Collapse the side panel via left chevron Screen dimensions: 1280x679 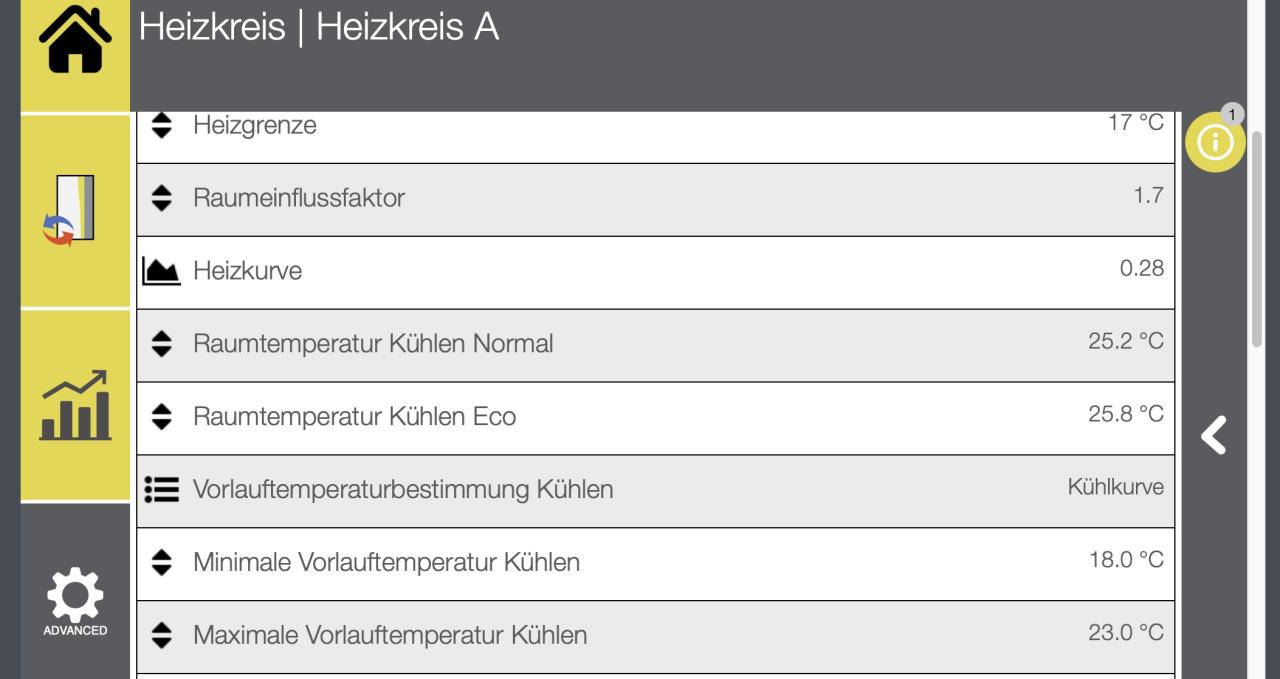(1213, 436)
